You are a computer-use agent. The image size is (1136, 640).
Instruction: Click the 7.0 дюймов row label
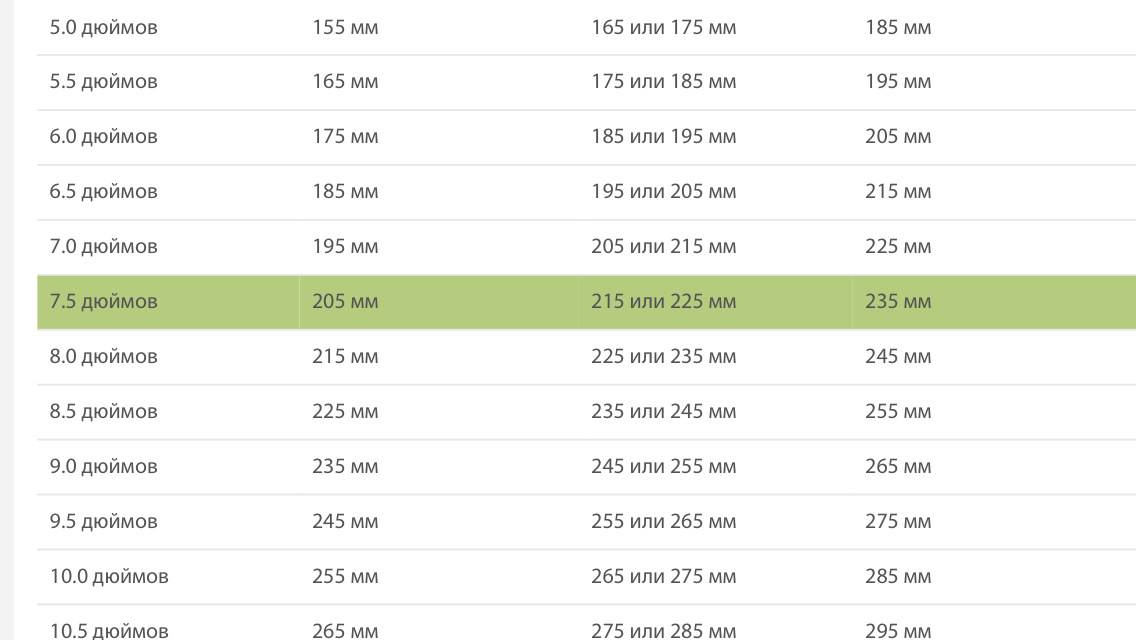(x=104, y=246)
